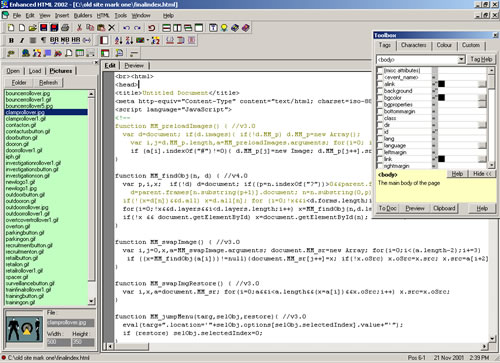500x363 pixels.
Task: Click the Hide << button in Toolbox
Action: (482, 174)
